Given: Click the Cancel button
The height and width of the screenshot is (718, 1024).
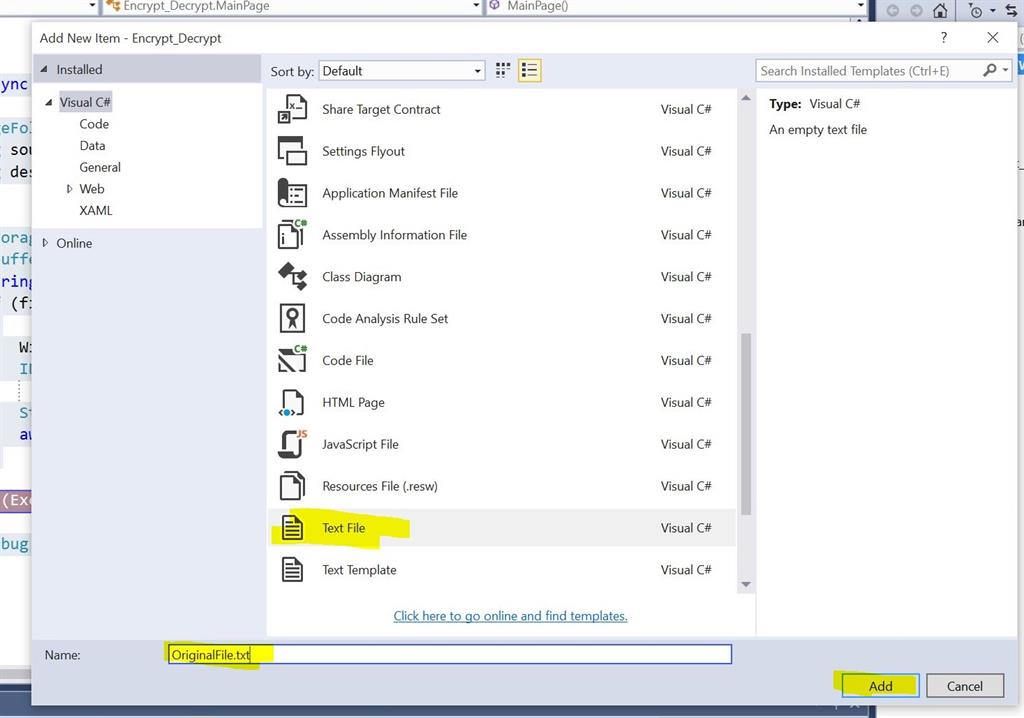Looking at the screenshot, I should [x=965, y=686].
